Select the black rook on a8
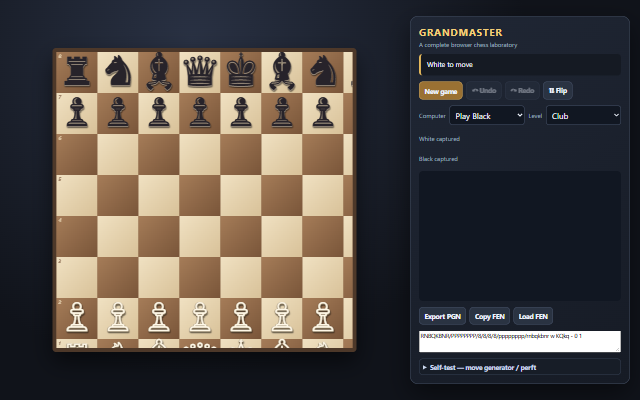The height and width of the screenshot is (400, 640). tap(77, 72)
